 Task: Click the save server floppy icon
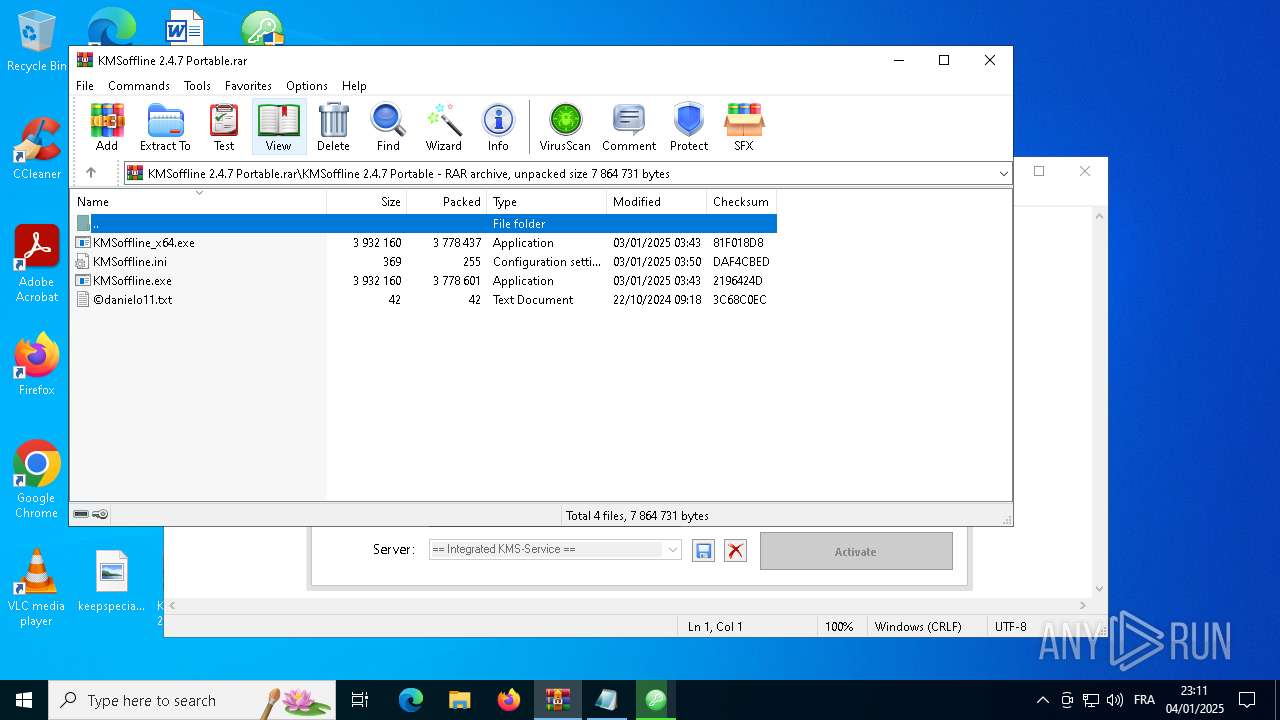pyautogui.click(x=703, y=551)
